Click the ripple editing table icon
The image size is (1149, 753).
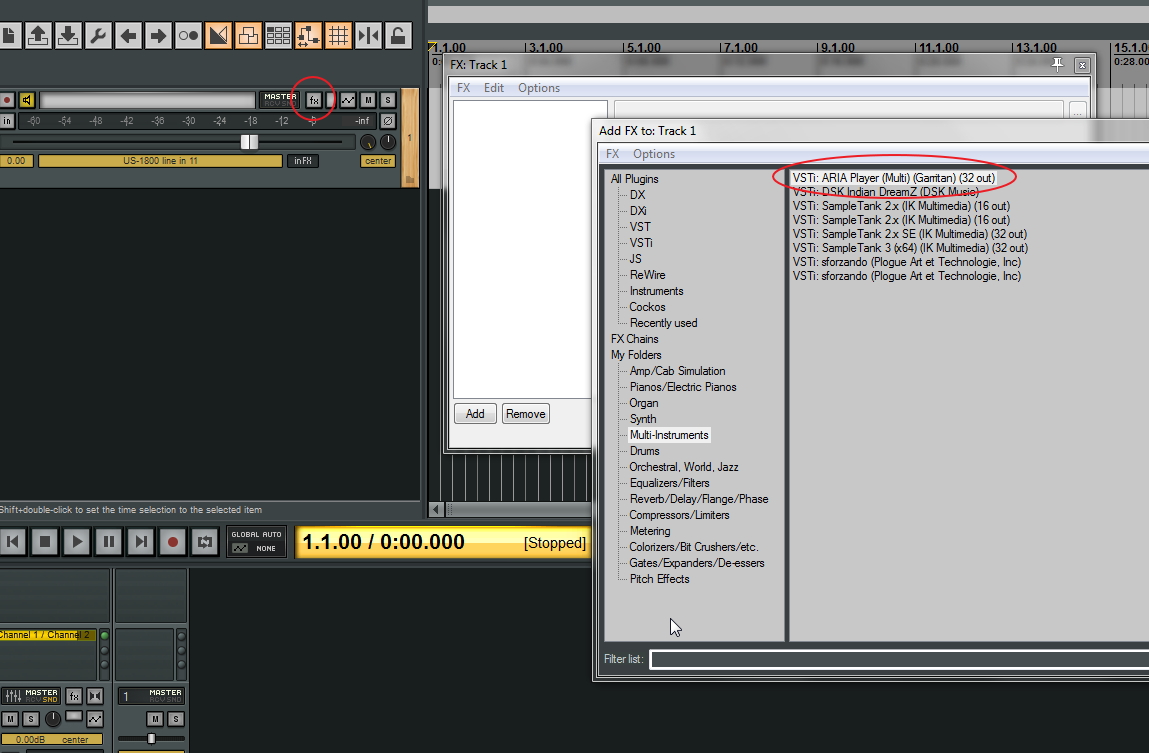pyautogui.click(x=278, y=35)
